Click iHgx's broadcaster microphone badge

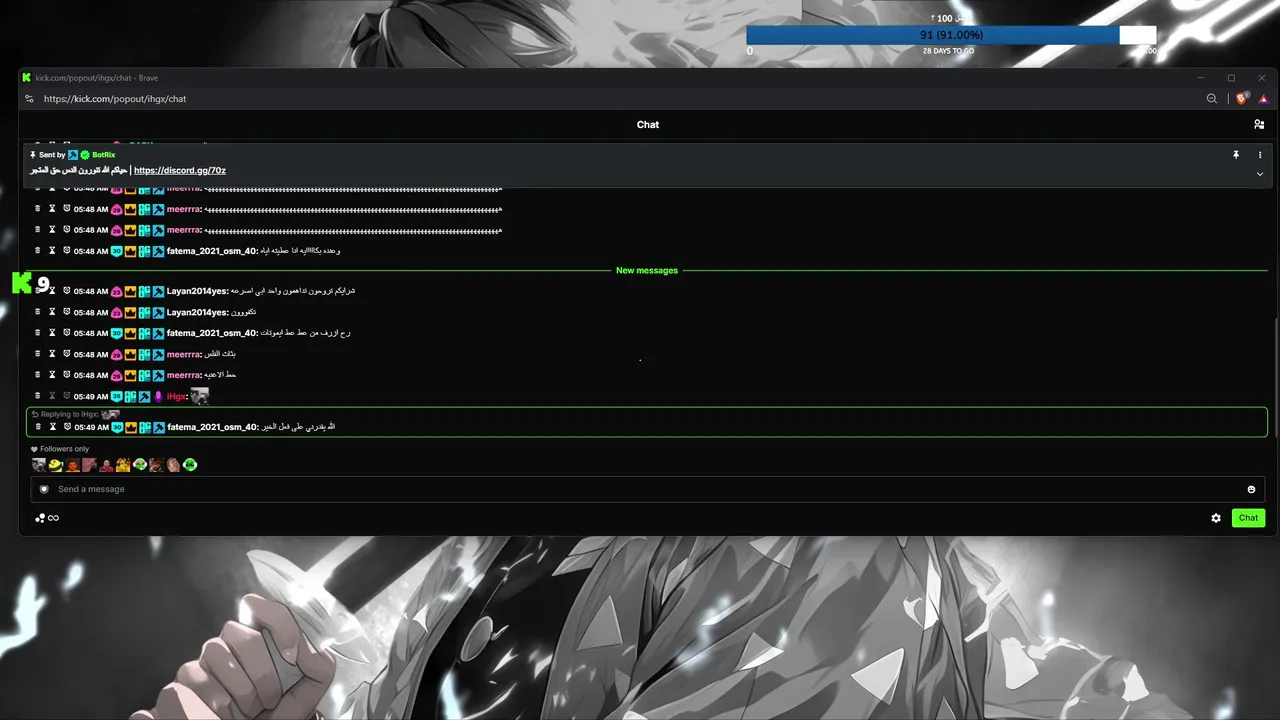coord(158,397)
